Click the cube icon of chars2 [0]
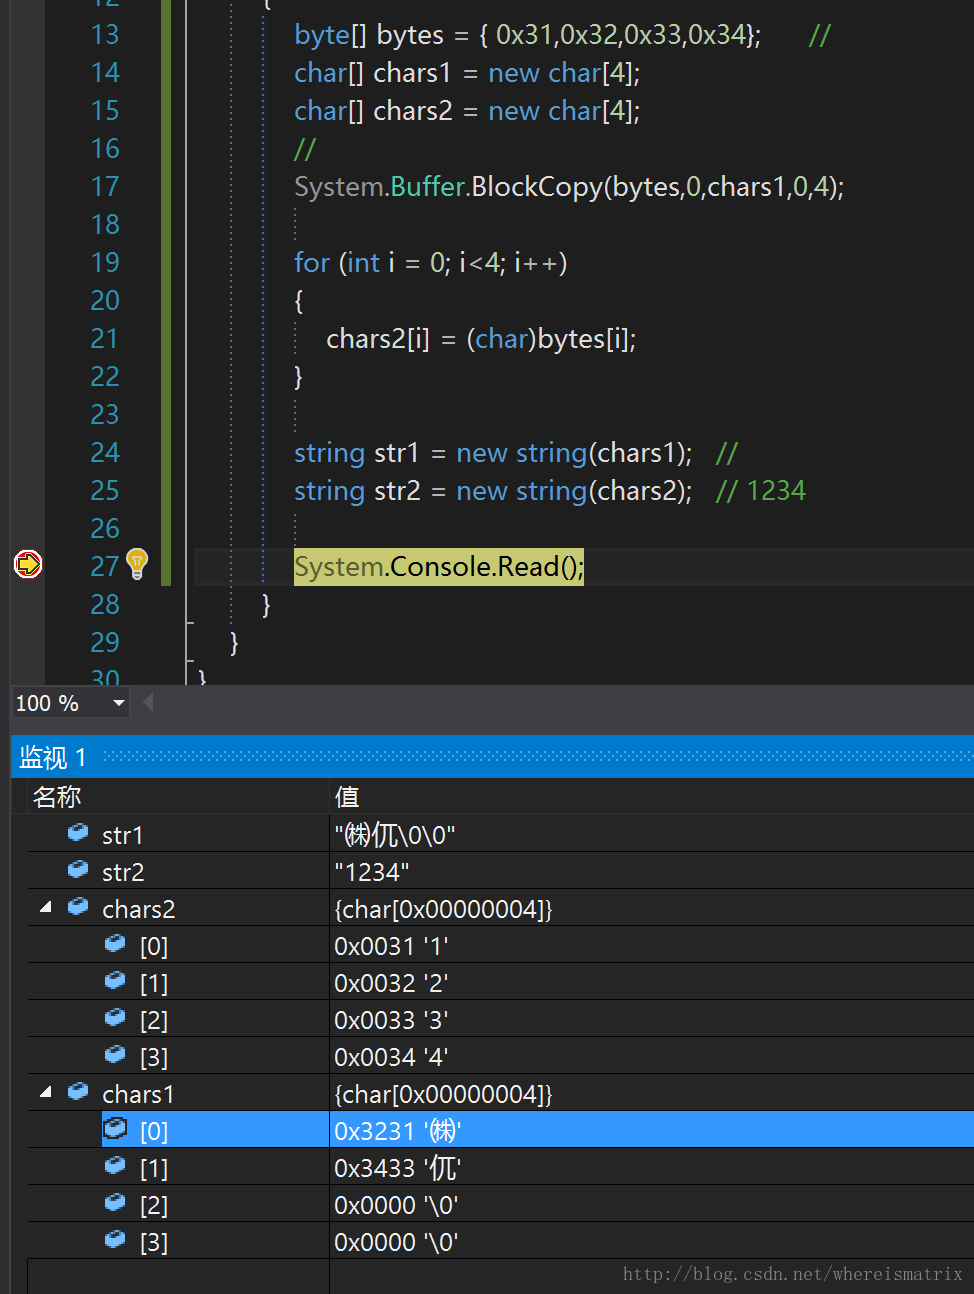Image resolution: width=974 pixels, height=1294 pixels. [116, 943]
